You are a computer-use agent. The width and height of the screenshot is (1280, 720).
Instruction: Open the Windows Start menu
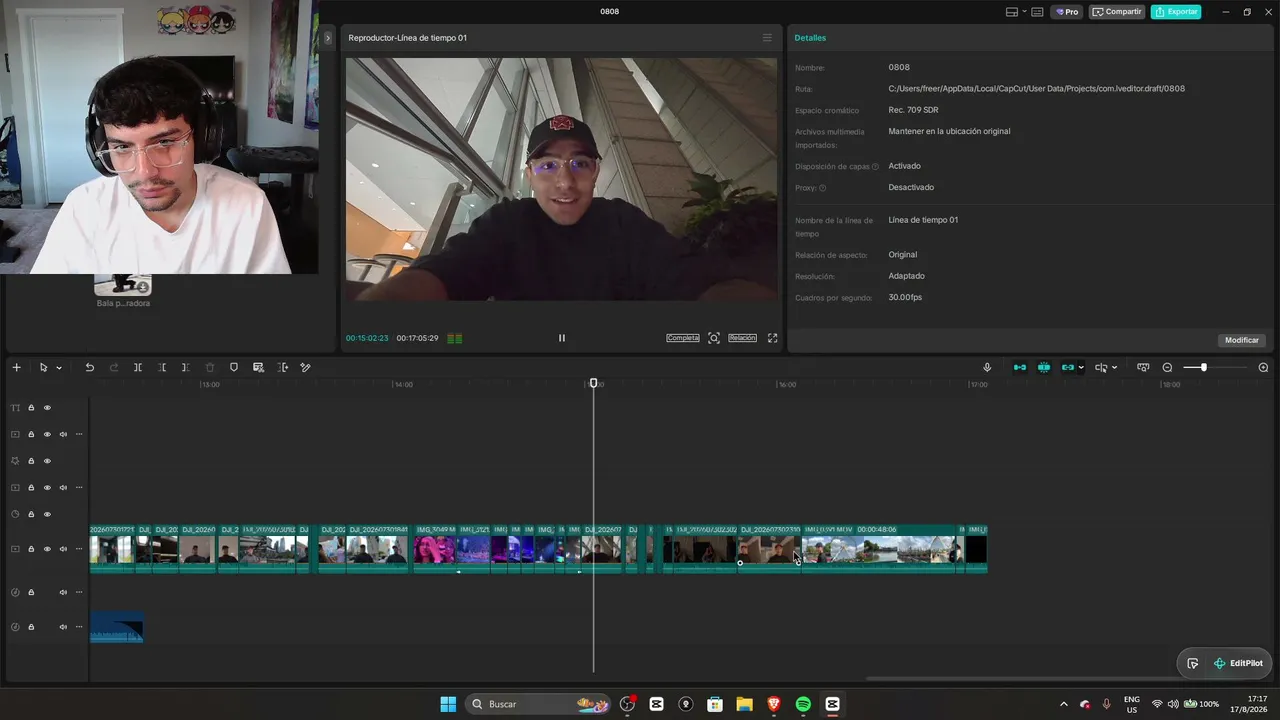[448, 704]
